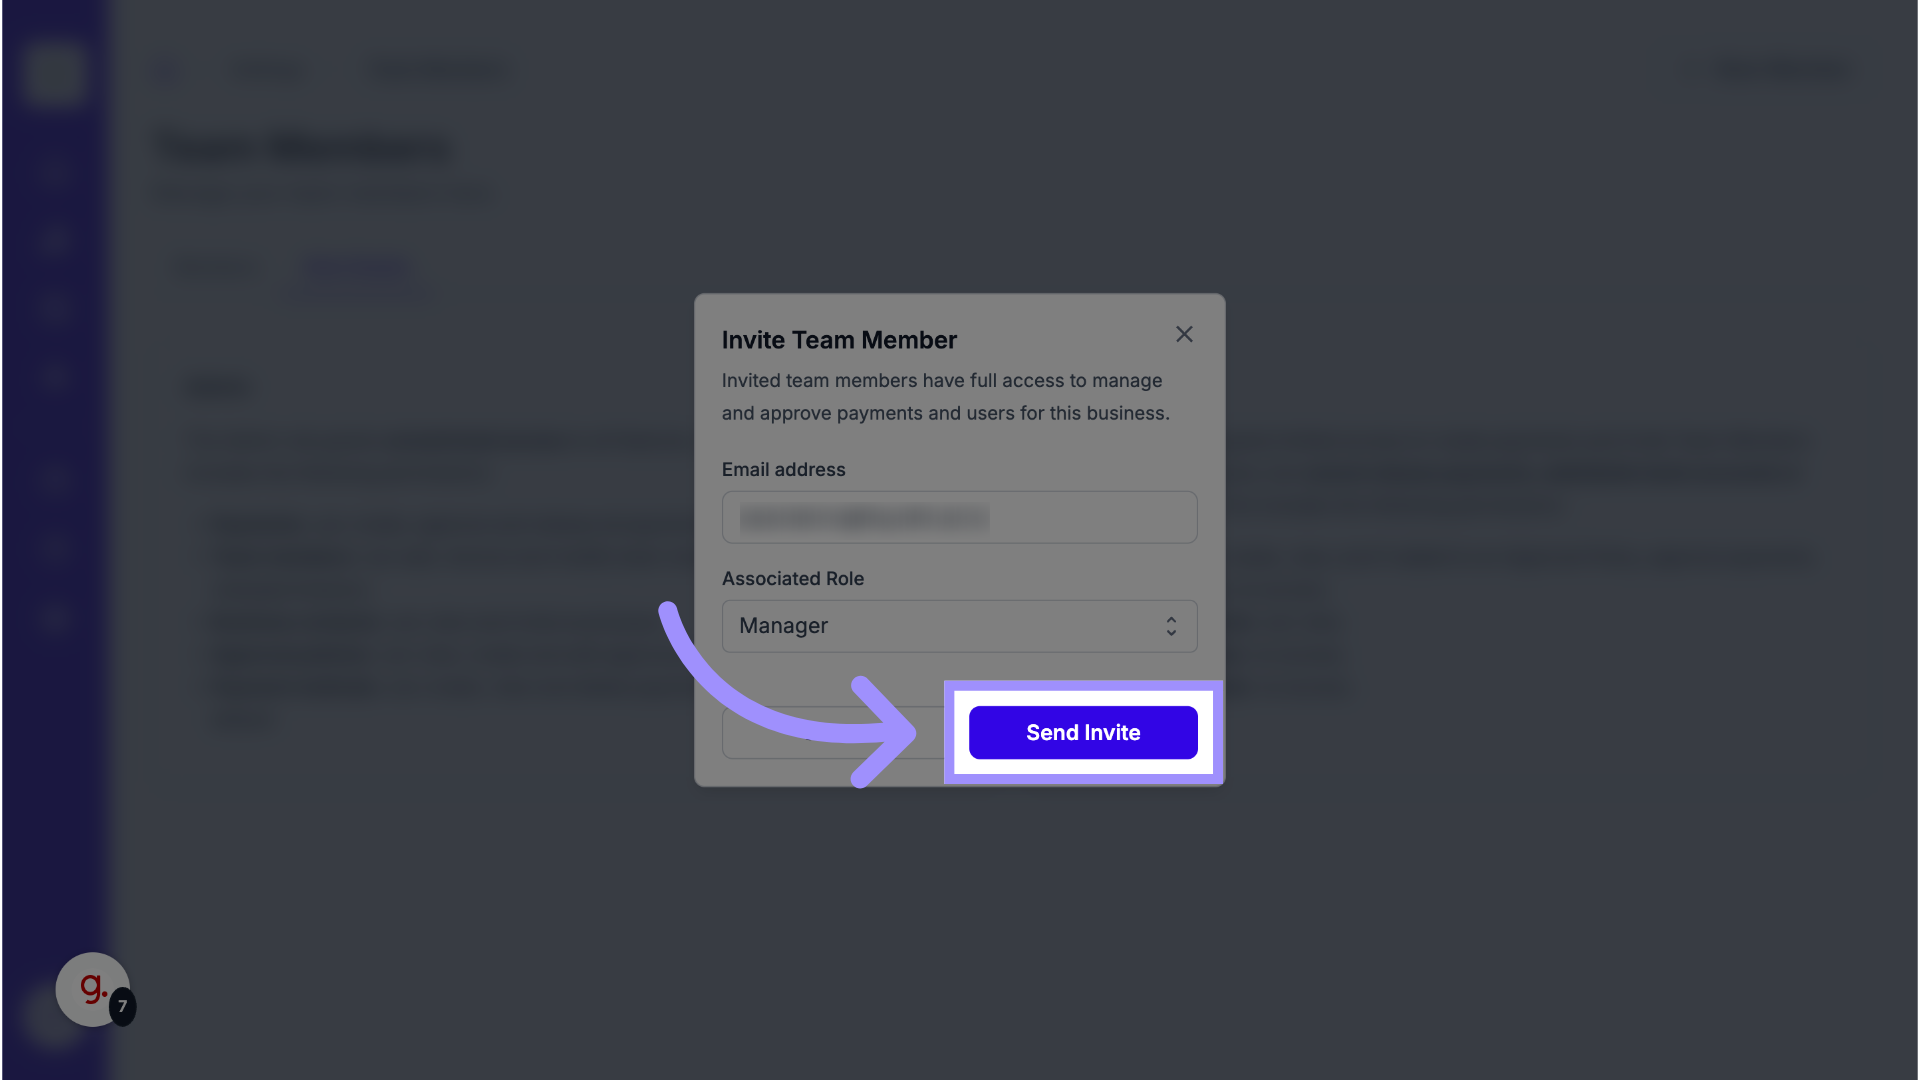Click the first blurred breadcrumb icon at the top of the page

166,71
